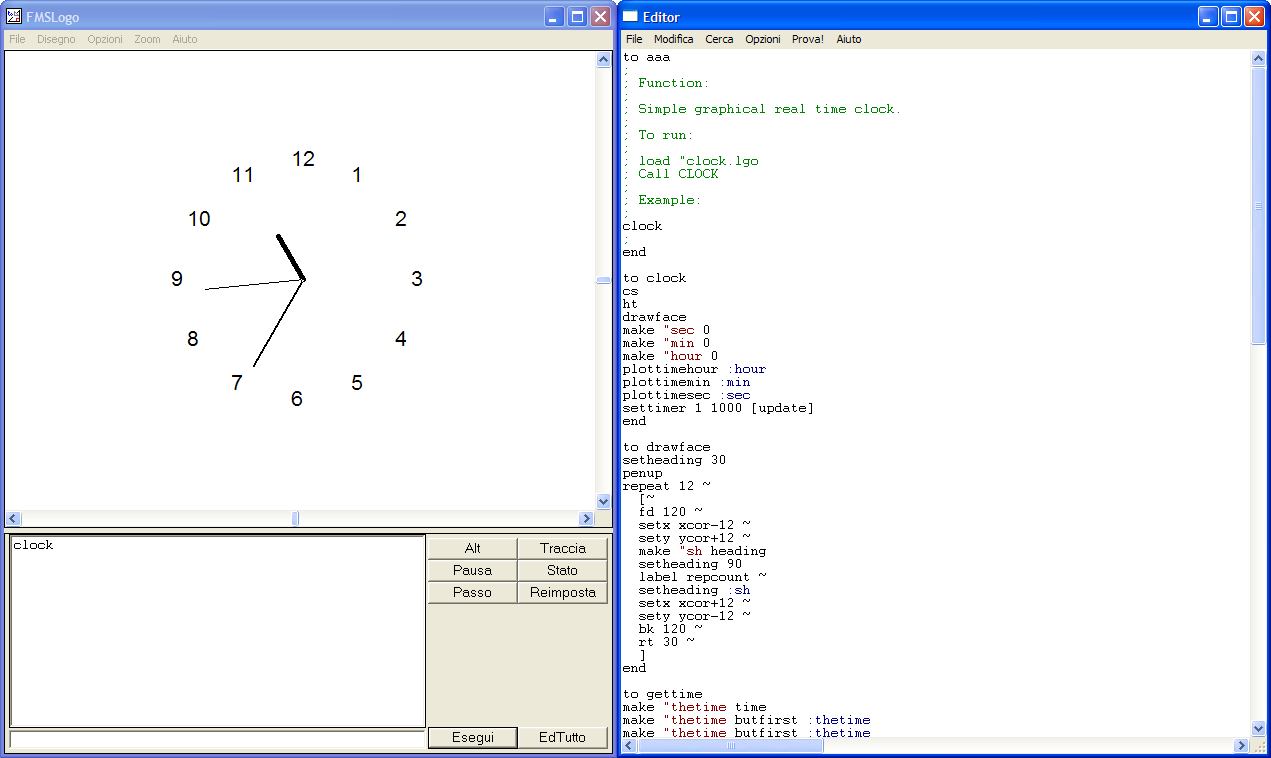Click the comment 'Simple graphical real time clock.'
The height and width of the screenshot is (758, 1271).
pyautogui.click(x=770, y=109)
